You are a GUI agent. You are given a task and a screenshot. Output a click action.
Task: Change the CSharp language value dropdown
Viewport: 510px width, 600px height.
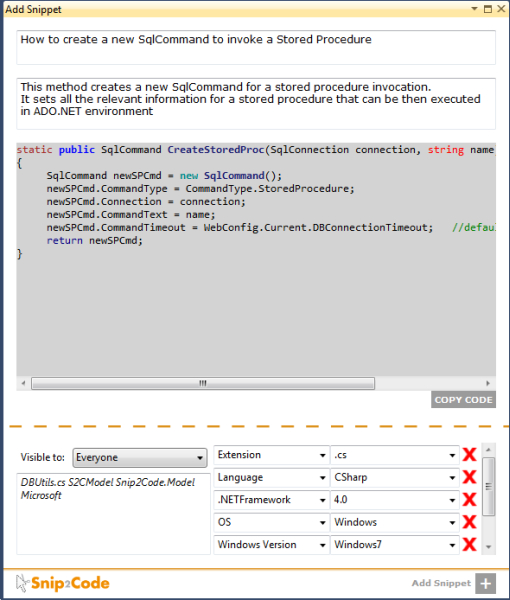(x=395, y=478)
